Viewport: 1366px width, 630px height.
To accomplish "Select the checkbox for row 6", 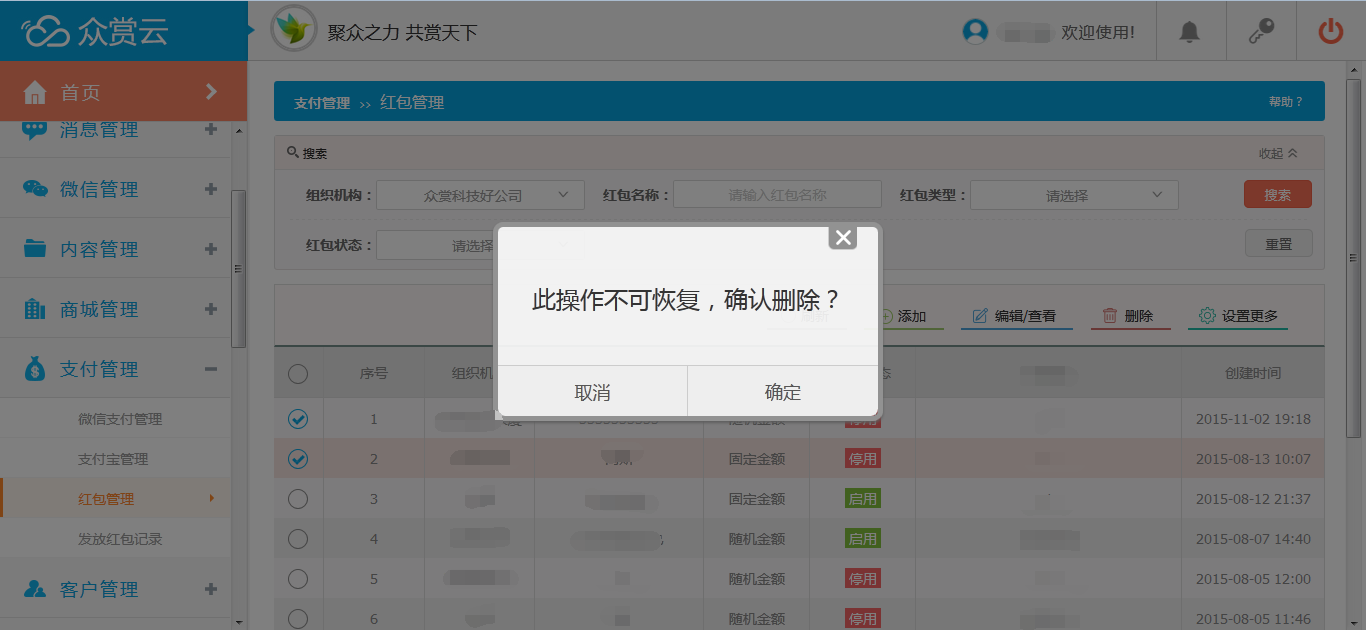I will coord(298,619).
